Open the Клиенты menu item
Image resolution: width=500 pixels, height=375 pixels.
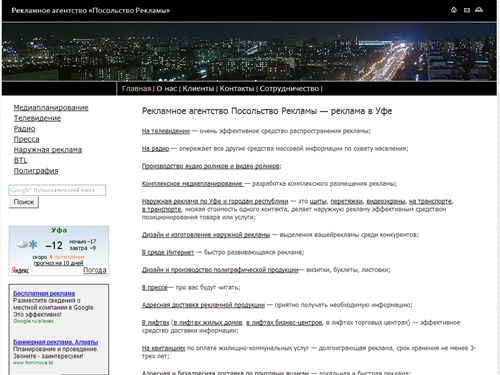point(198,89)
